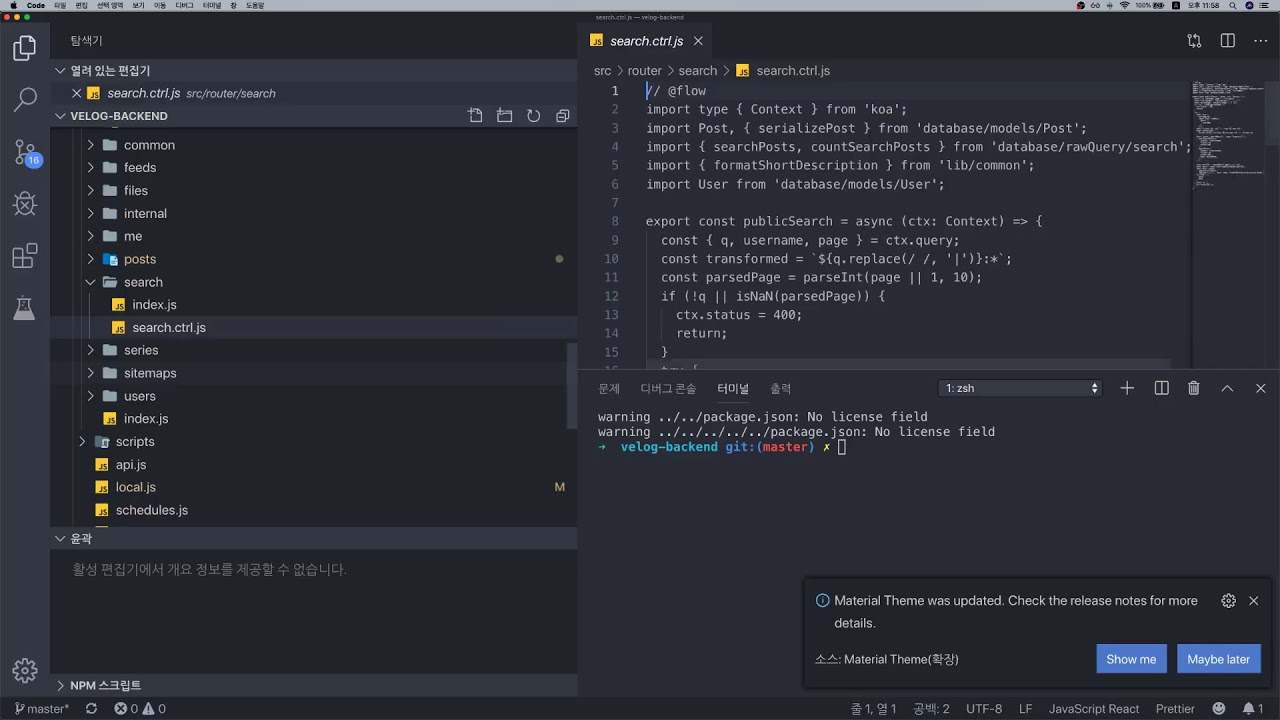
Task: Add a new terminal
Action: pos(1127,388)
